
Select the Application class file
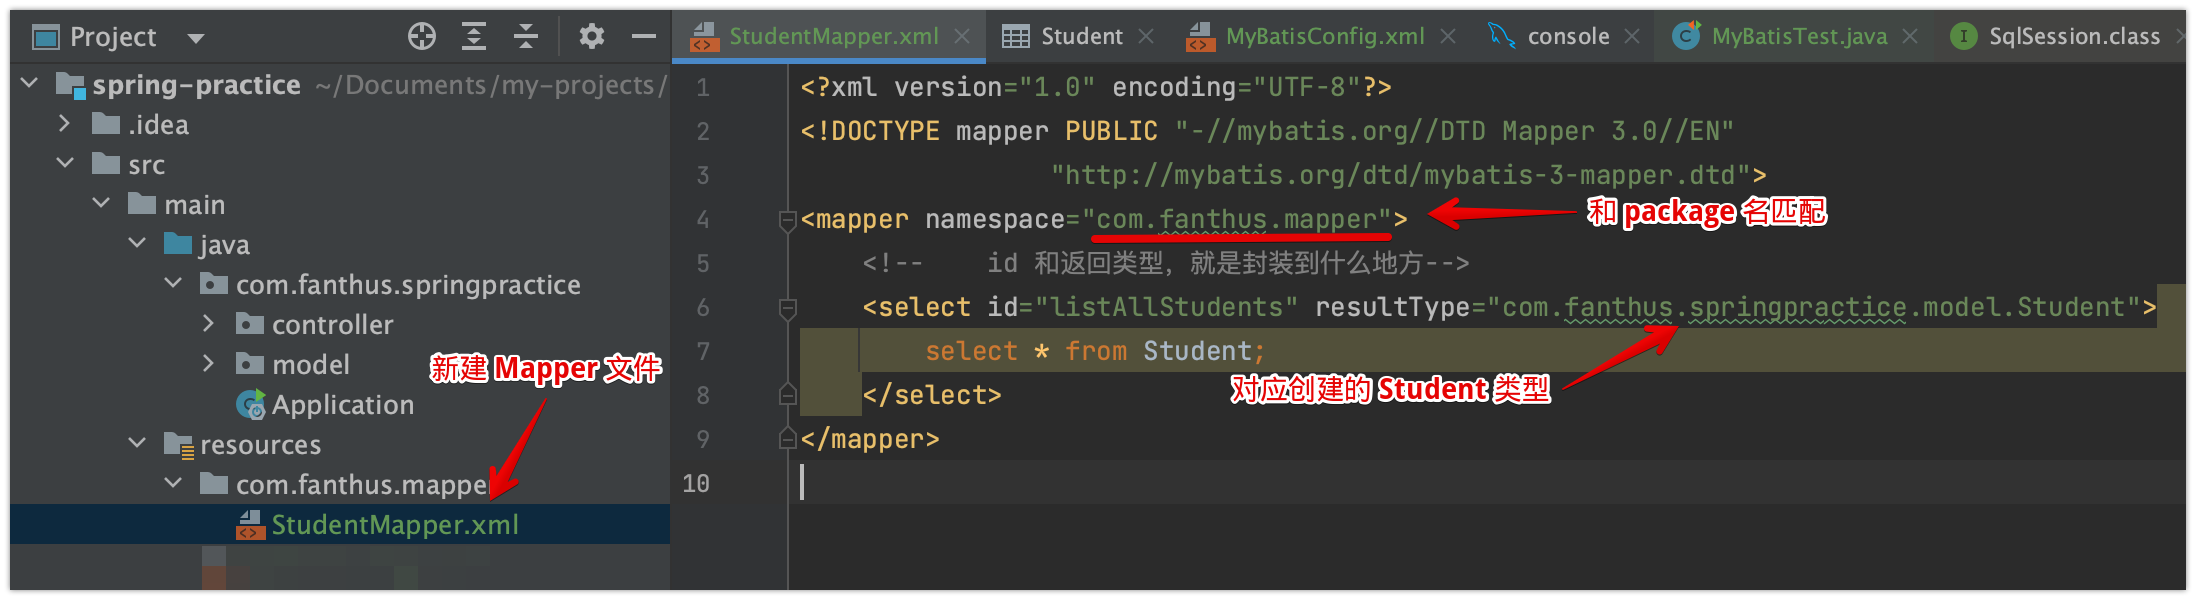pos(342,405)
